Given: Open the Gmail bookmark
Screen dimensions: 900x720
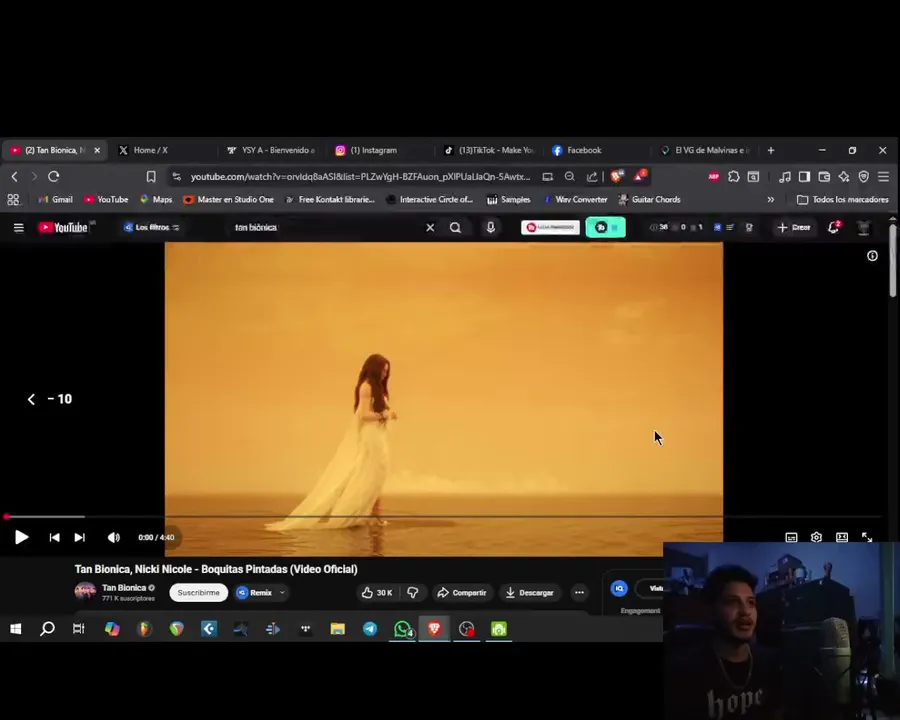Looking at the screenshot, I should click(56, 200).
